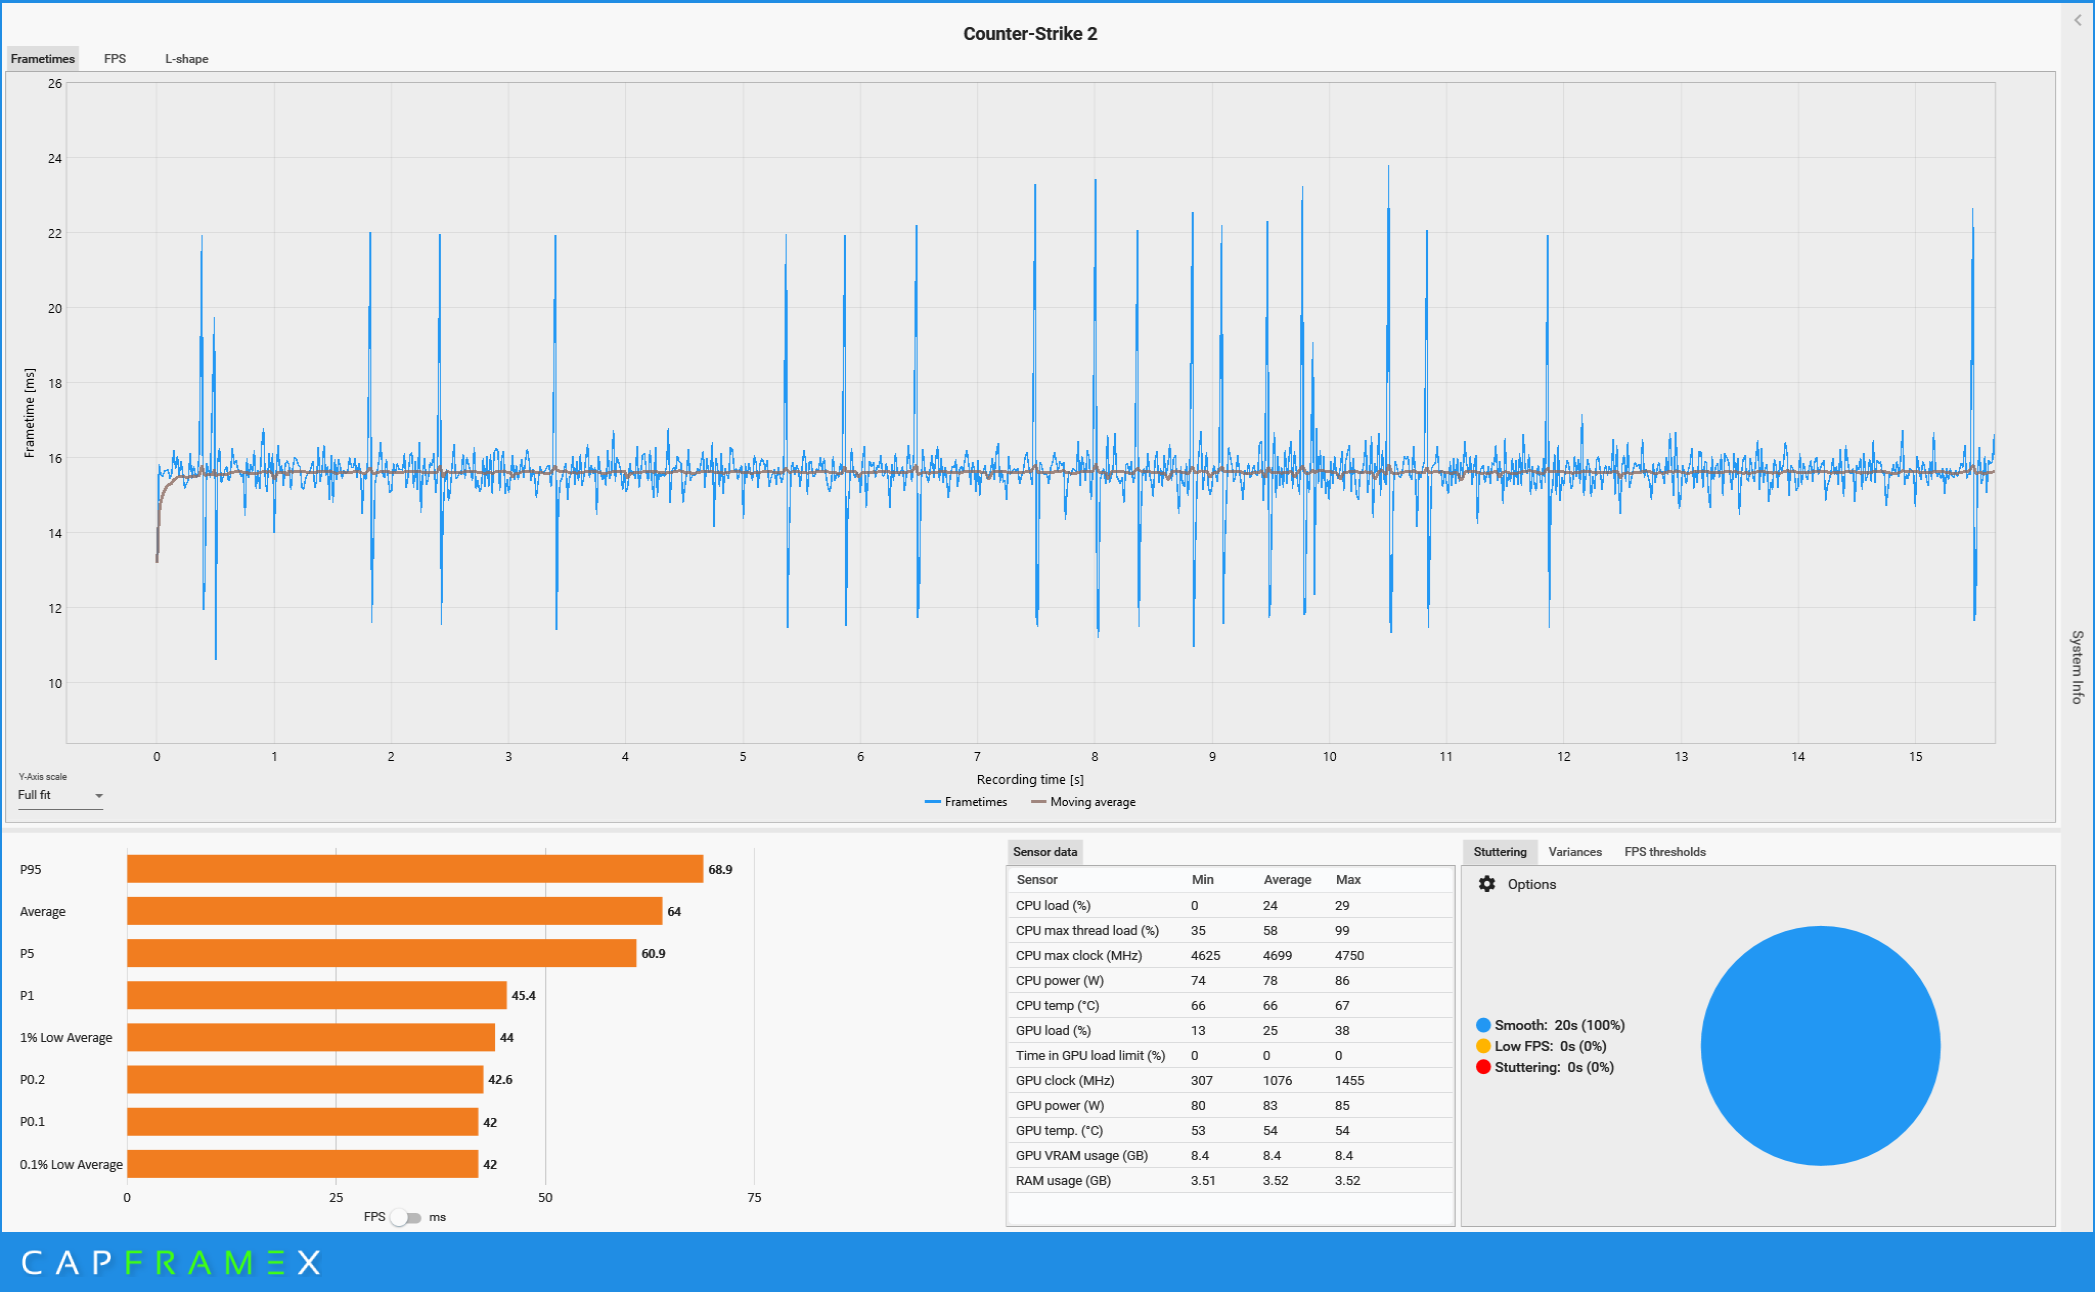Click the CapFrameX logo

pos(170,1262)
